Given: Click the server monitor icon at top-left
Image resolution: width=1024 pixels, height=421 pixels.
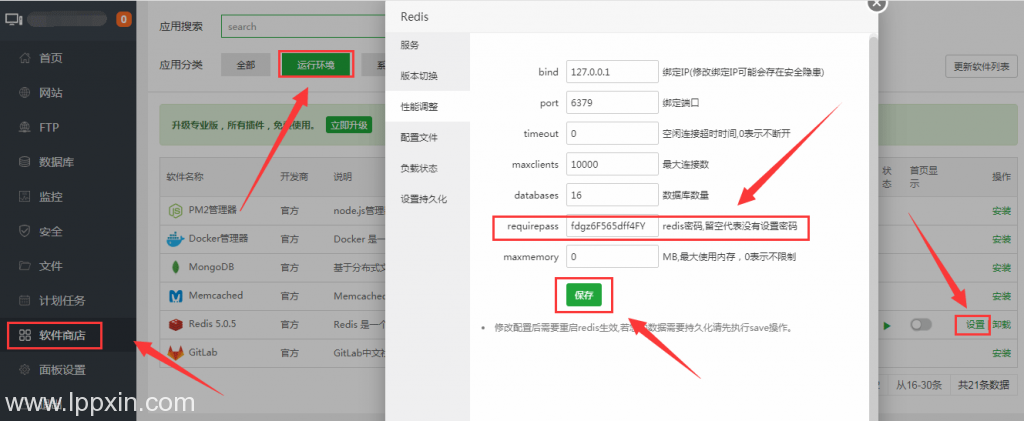Looking at the screenshot, I should pos(14,20).
